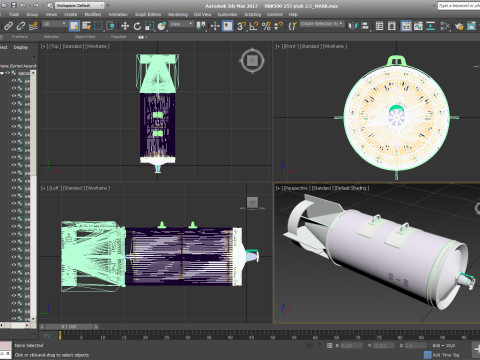Open the Create Selection Set dropdown

[321, 24]
